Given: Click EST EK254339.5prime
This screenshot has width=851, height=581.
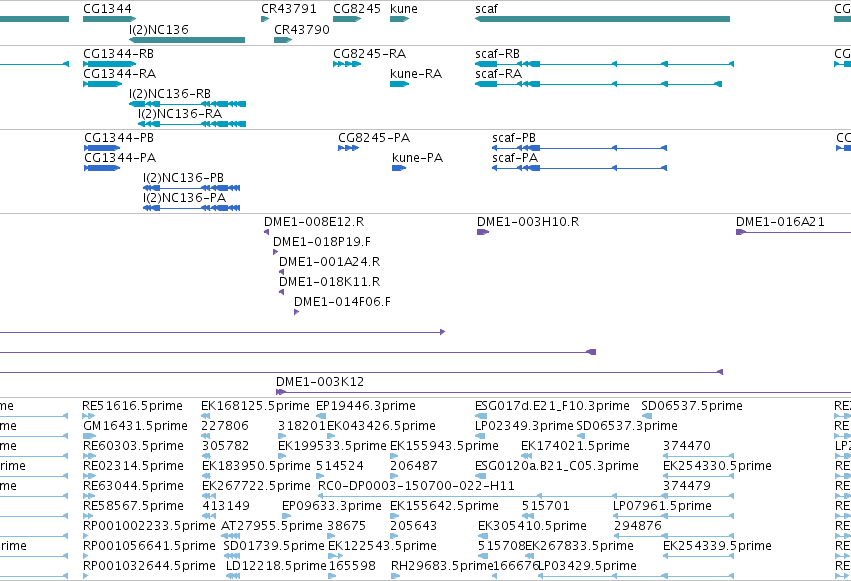Looking at the screenshot, I should [717, 546].
